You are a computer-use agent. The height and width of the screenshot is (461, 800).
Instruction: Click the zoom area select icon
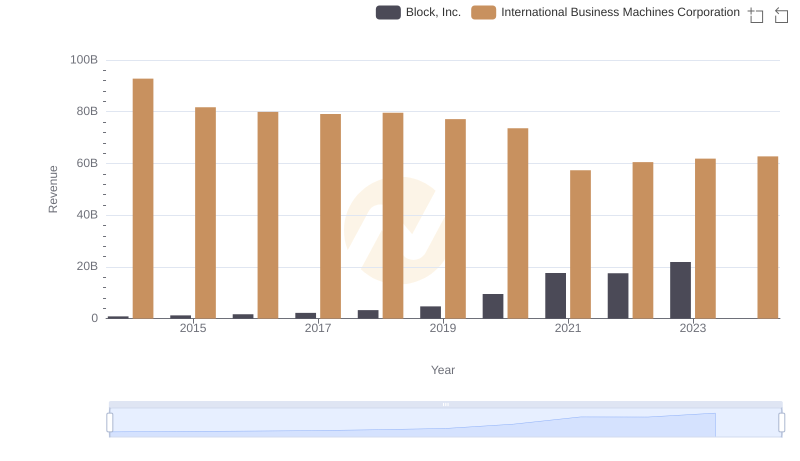(x=756, y=15)
